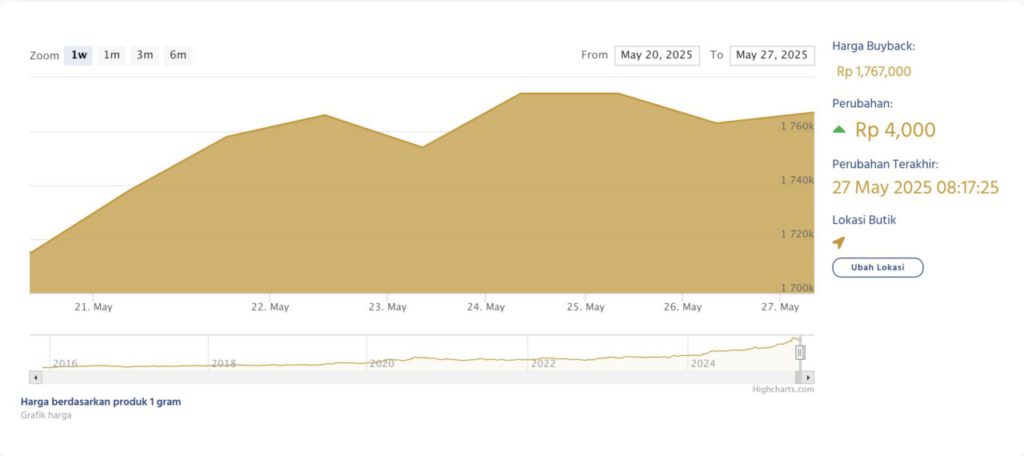The height and width of the screenshot is (456, 1024).
Task: Click the location arrow icon under Lokasi Butik
Action: click(x=839, y=242)
